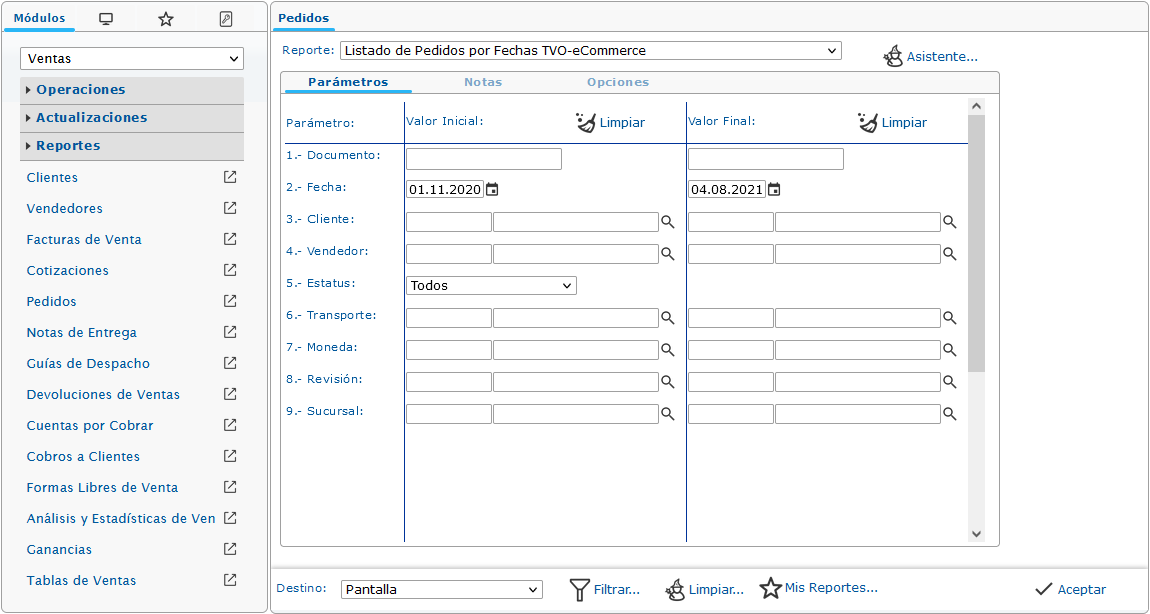Switch to the Notas tab
This screenshot has height=614, width=1150.
[x=483, y=82]
